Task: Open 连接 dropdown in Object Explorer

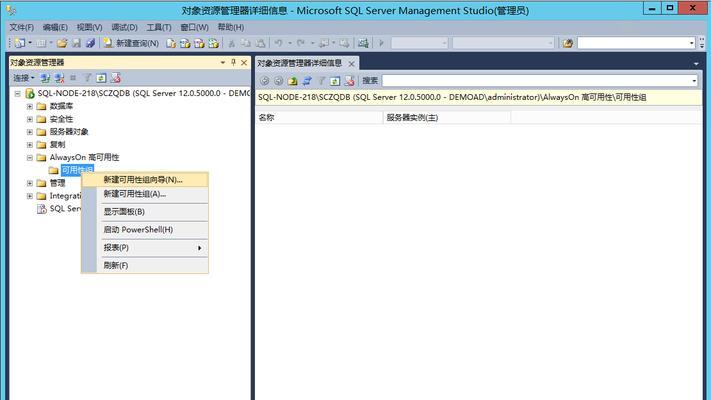Action: click(24, 78)
